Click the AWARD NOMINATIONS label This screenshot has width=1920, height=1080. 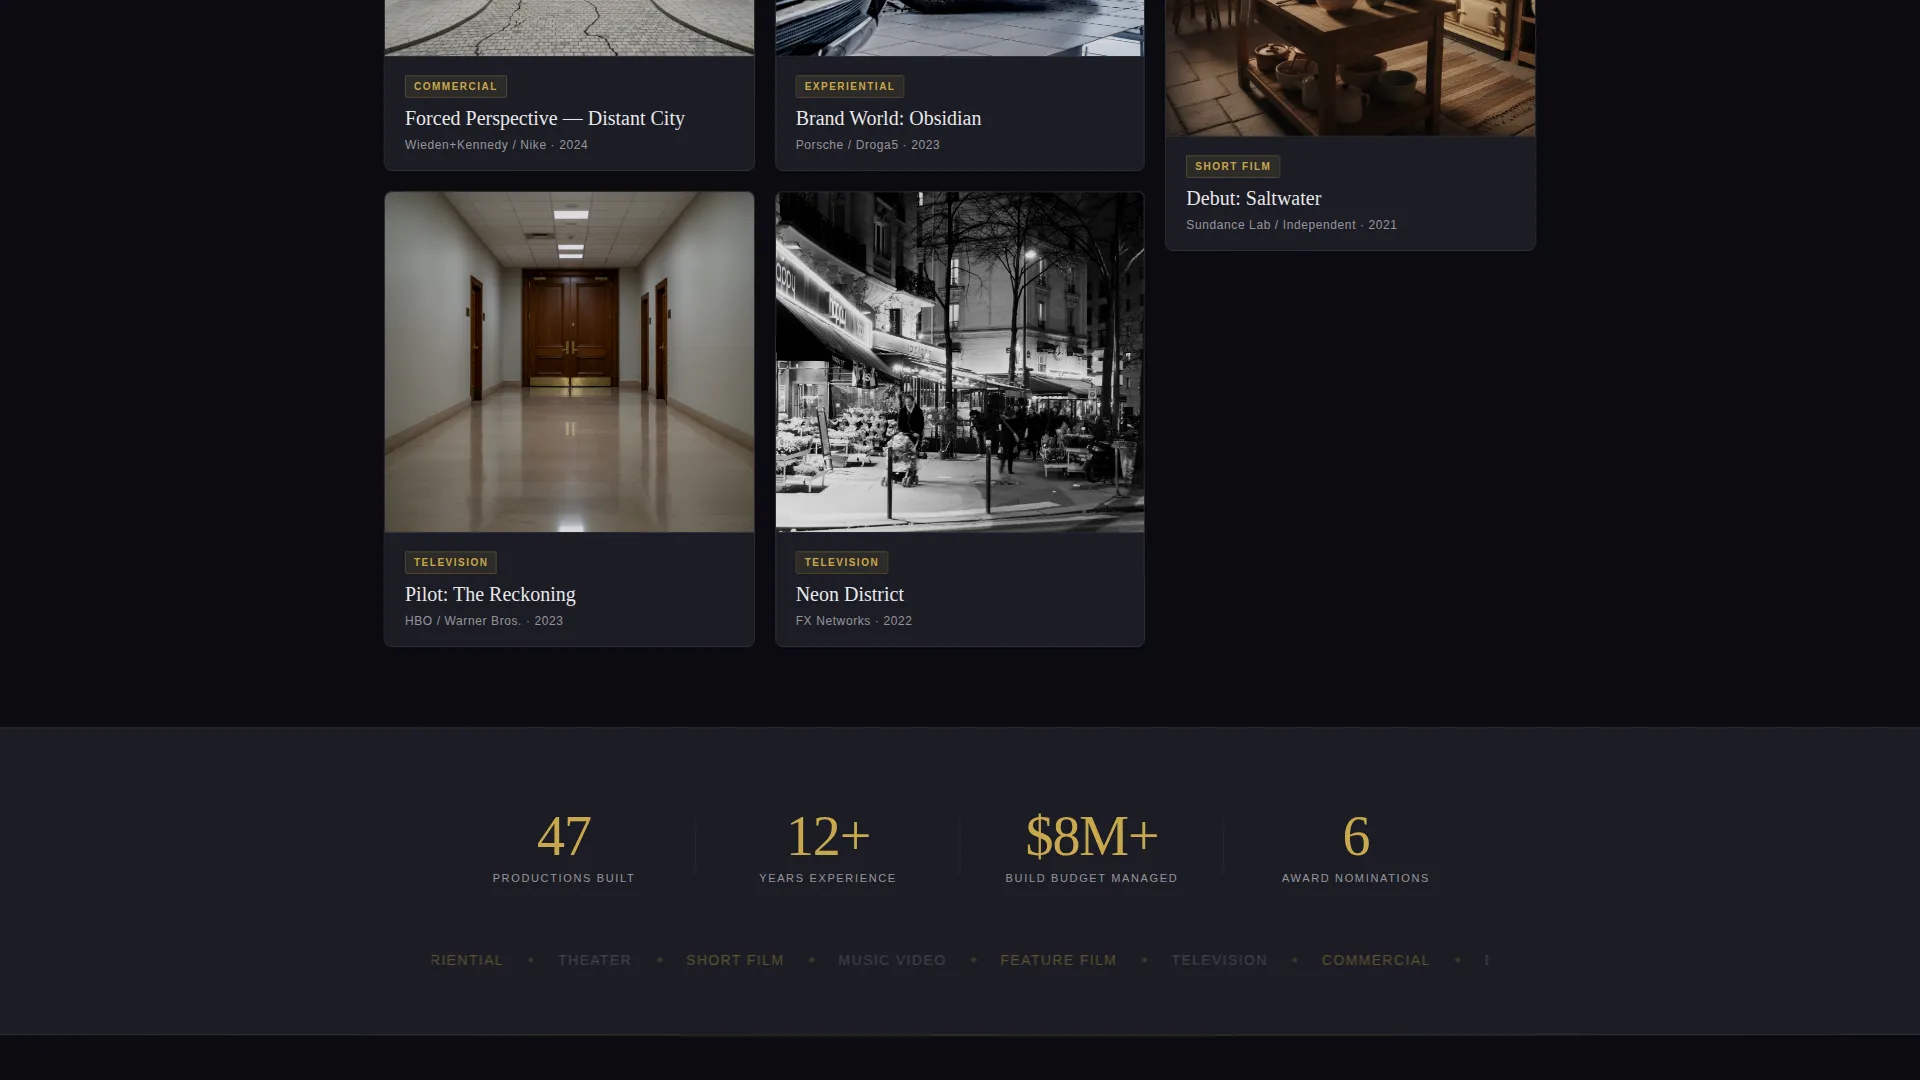[x=1356, y=878]
